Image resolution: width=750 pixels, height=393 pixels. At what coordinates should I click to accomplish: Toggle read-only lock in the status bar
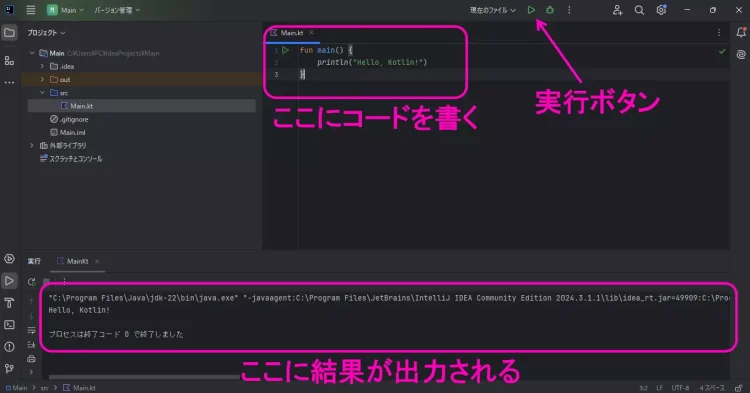tap(739, 388)
